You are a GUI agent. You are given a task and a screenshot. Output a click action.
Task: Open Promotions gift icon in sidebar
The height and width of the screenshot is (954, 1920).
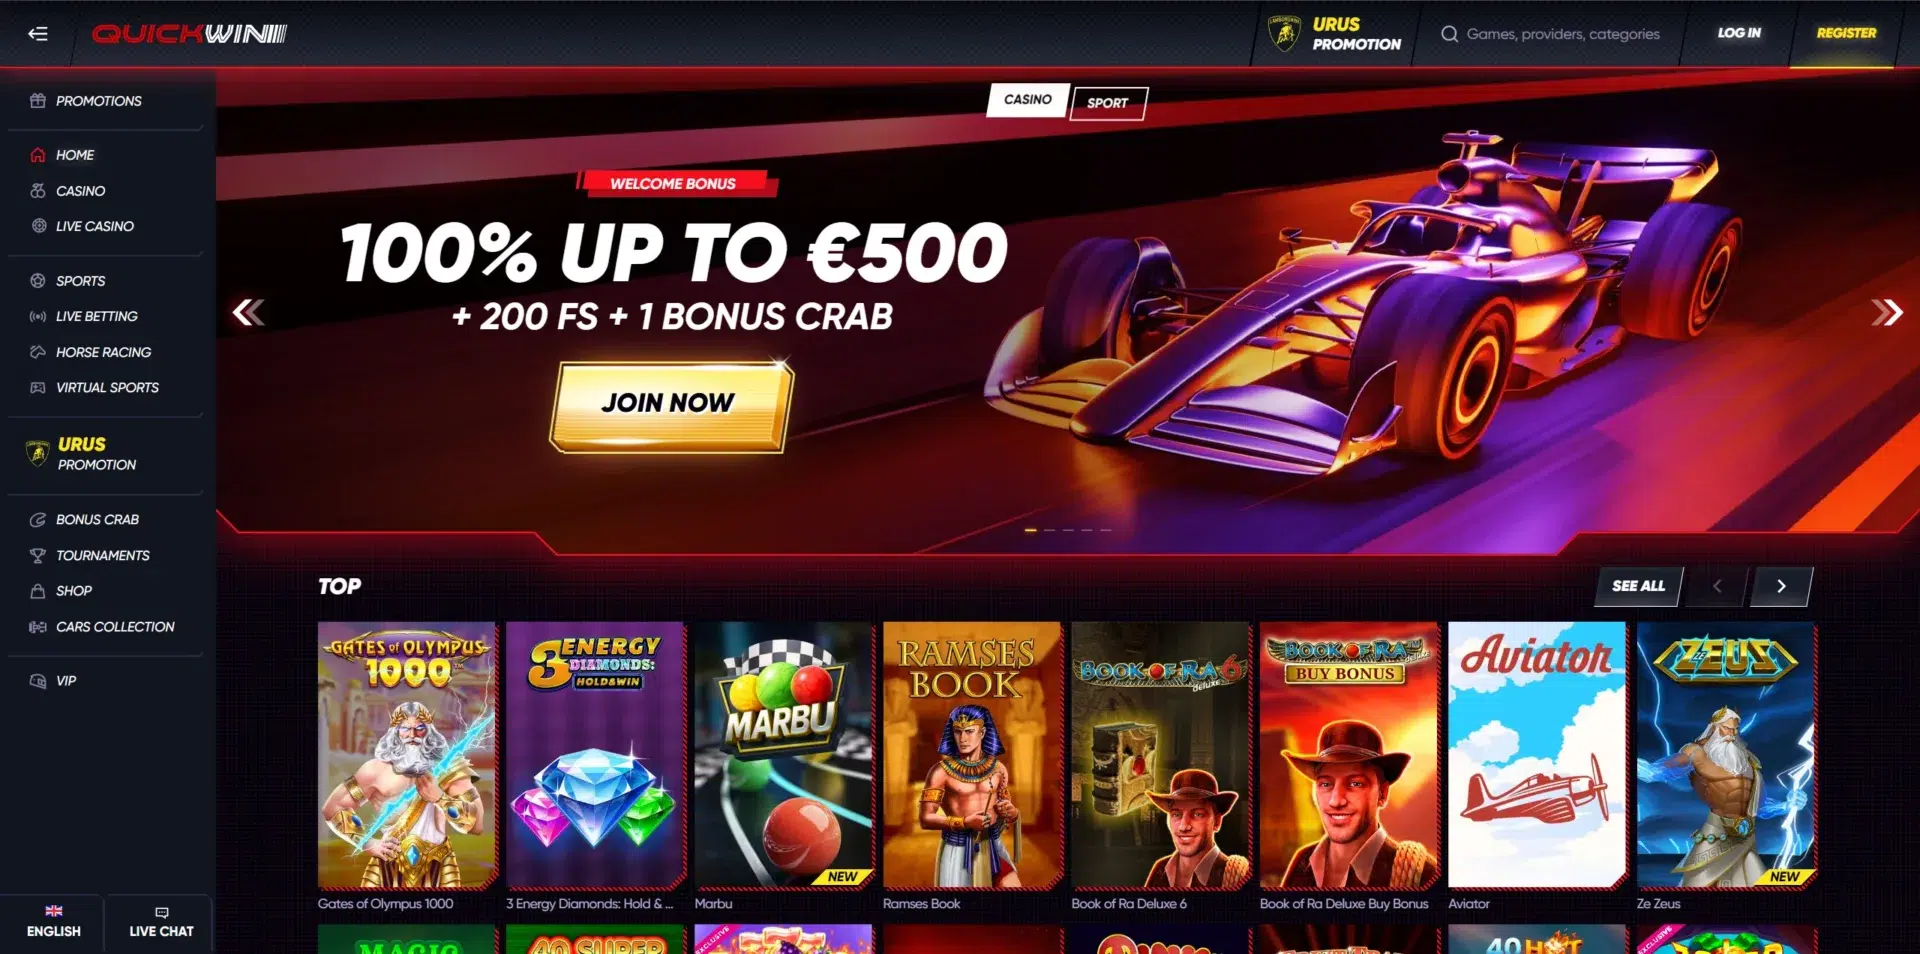(38, 101)
